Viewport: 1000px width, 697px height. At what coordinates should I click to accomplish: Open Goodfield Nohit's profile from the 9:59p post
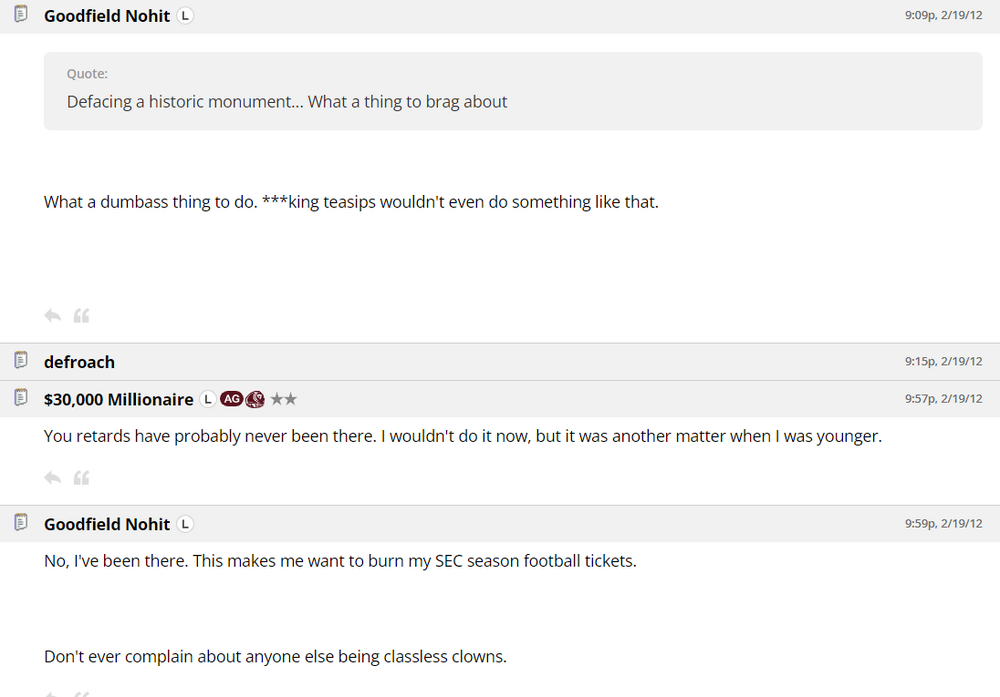click(x=107, y=524)
